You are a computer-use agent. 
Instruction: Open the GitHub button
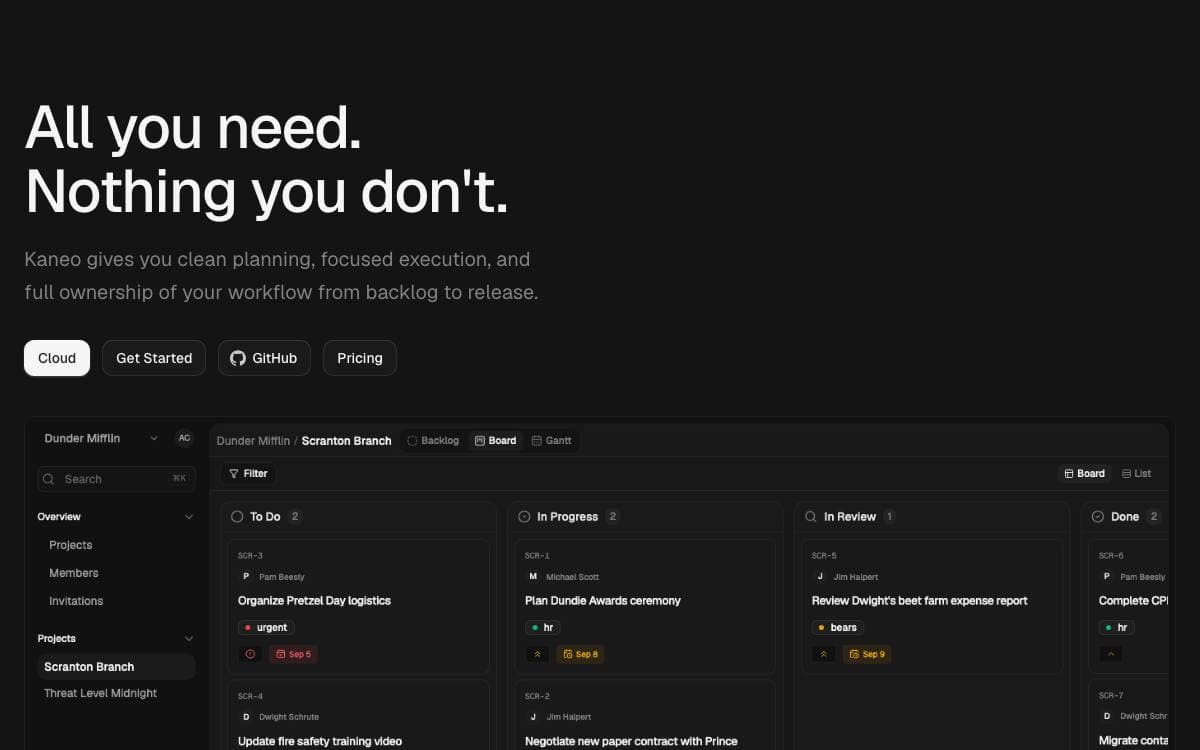coord(264,358)
